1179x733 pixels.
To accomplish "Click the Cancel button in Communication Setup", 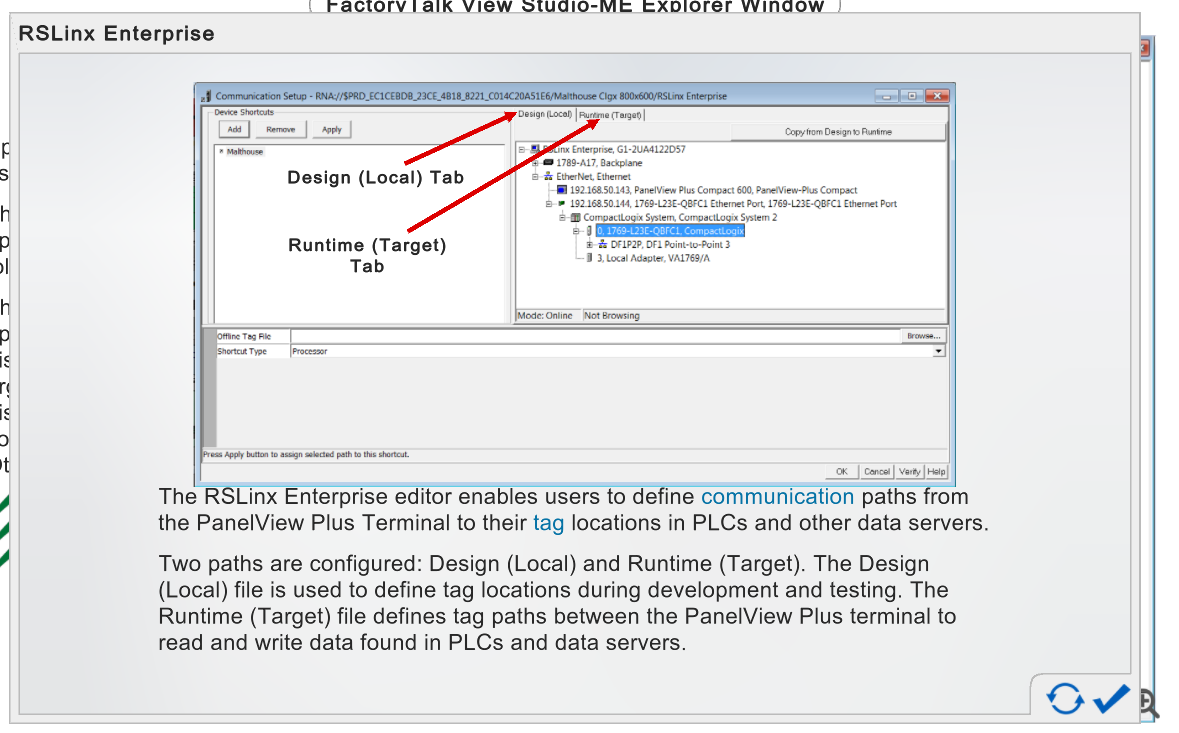I will coord(877,471).
